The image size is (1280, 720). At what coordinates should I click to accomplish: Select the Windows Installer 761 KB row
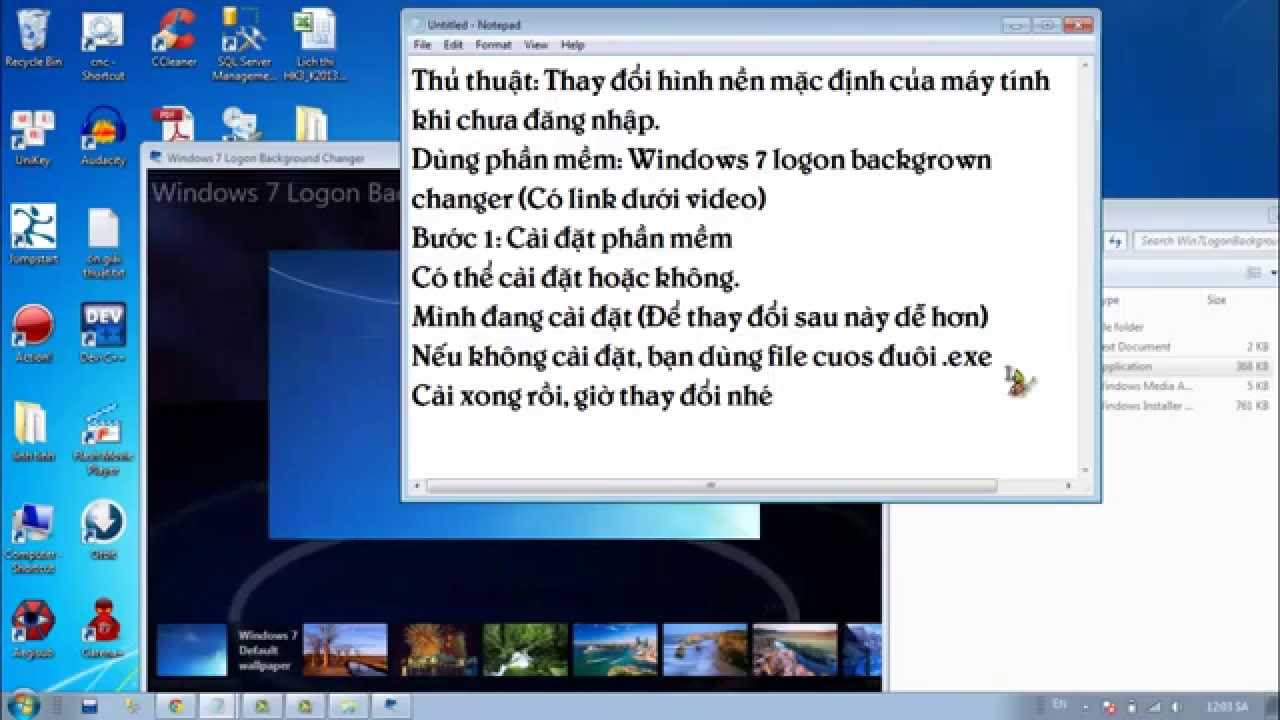(1188, 406)
